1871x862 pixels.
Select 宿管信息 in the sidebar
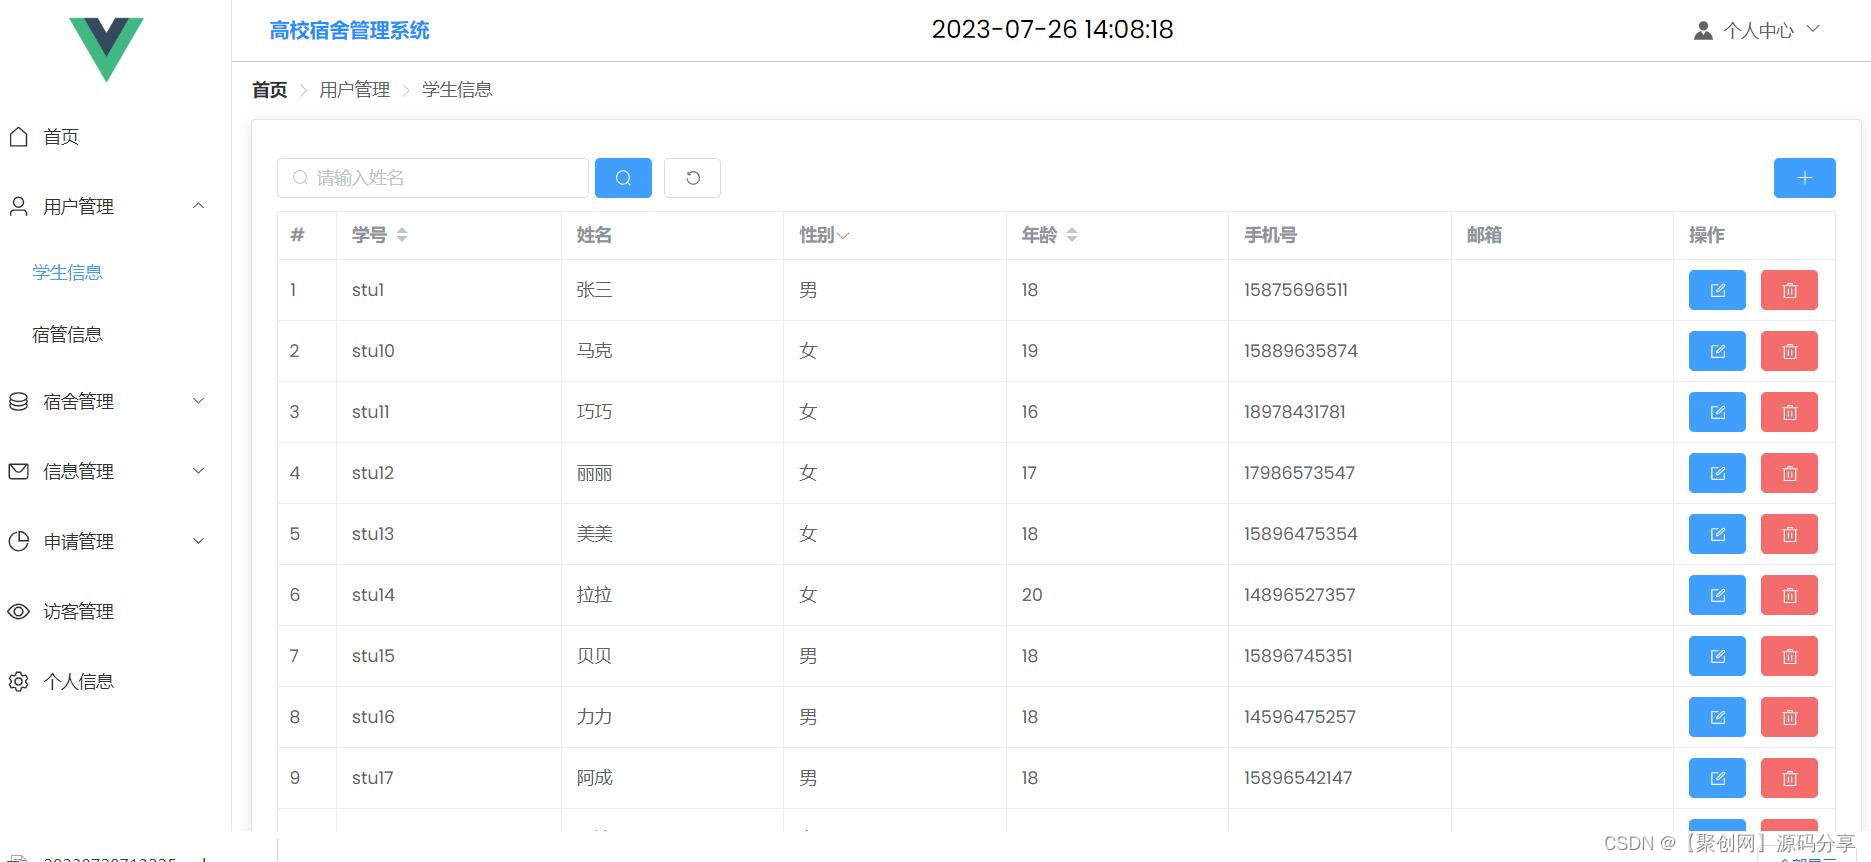(67, 334)
